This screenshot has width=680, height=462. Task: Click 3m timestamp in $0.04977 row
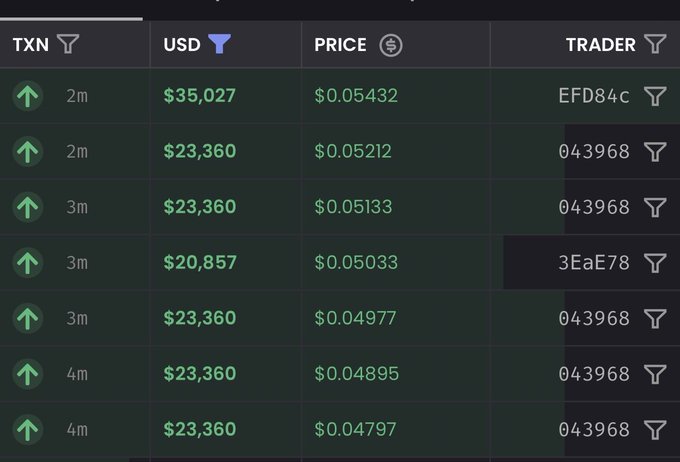[77, 318]
